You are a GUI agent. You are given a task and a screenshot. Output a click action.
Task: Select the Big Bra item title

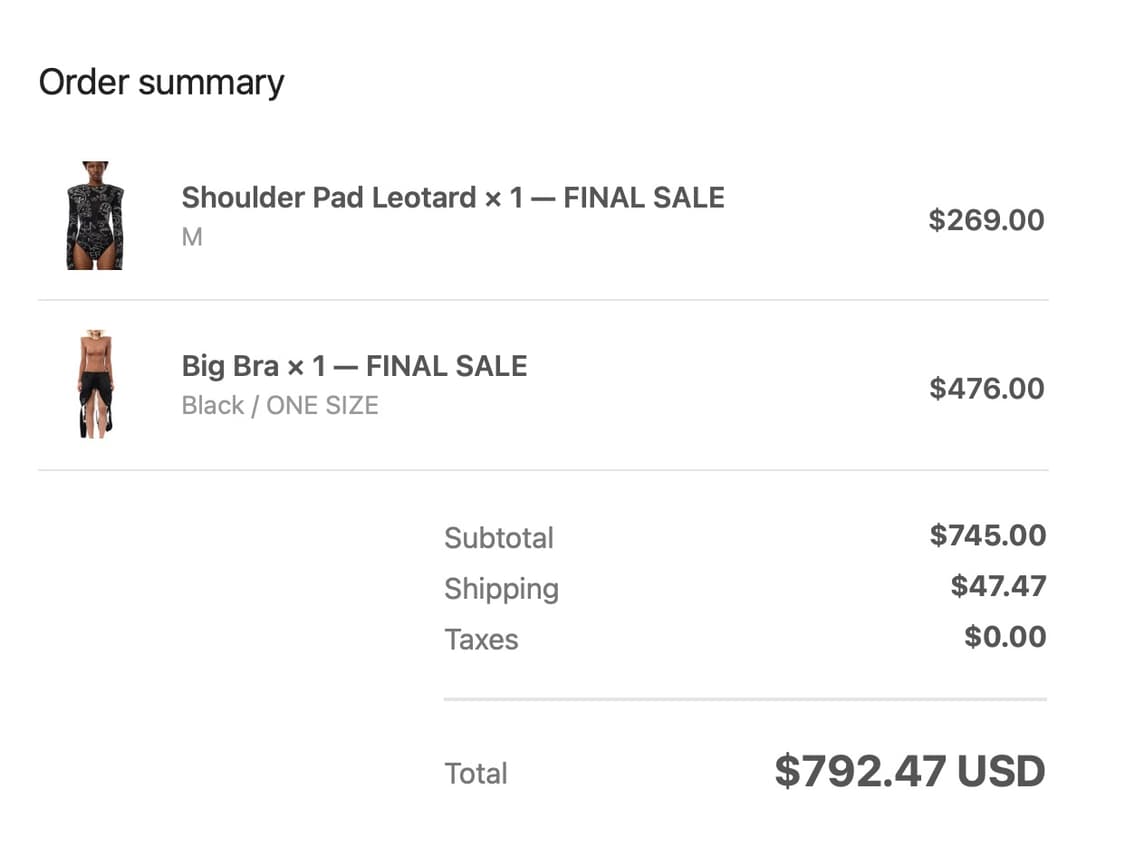pos(354,366)
